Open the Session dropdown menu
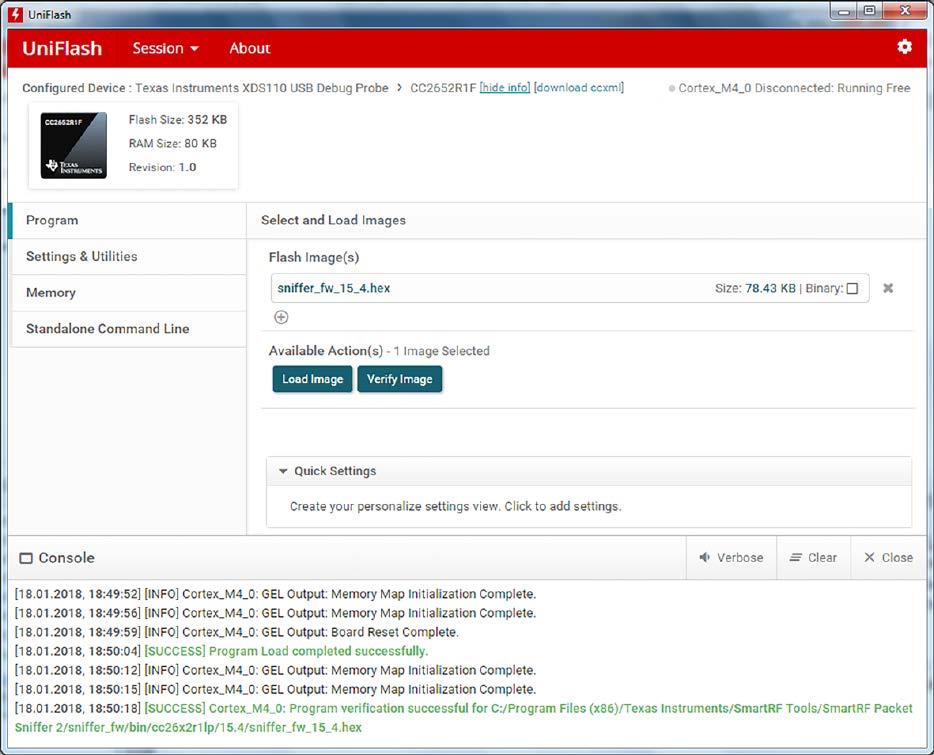Image resolution: width=934 pixels, height=755 pixels. 166,48
